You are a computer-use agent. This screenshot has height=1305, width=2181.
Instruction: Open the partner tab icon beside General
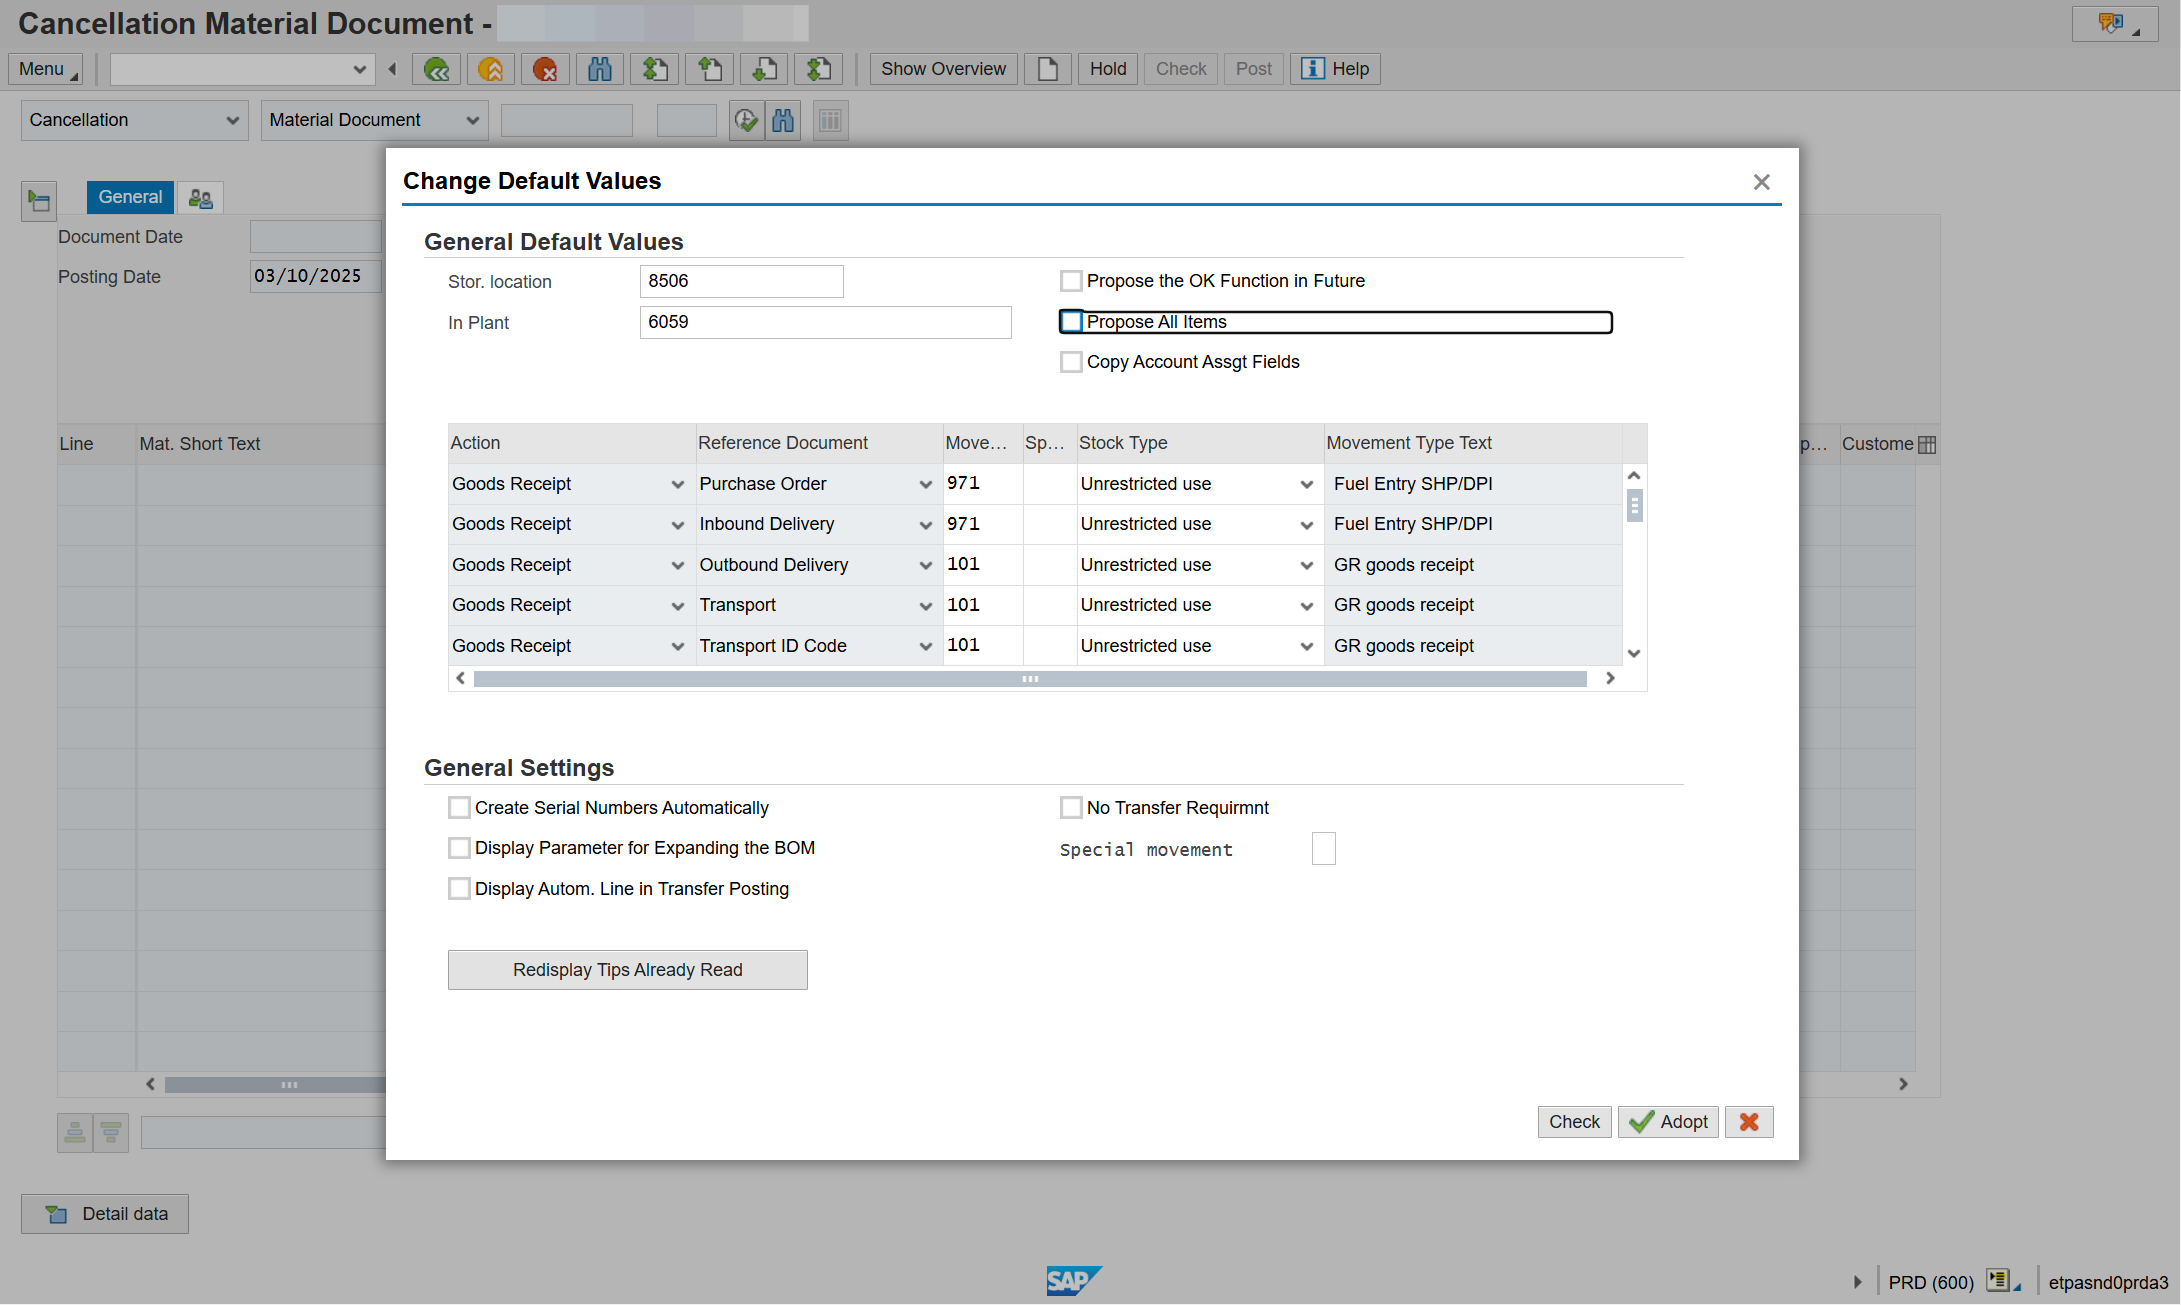tap(201, 198)
